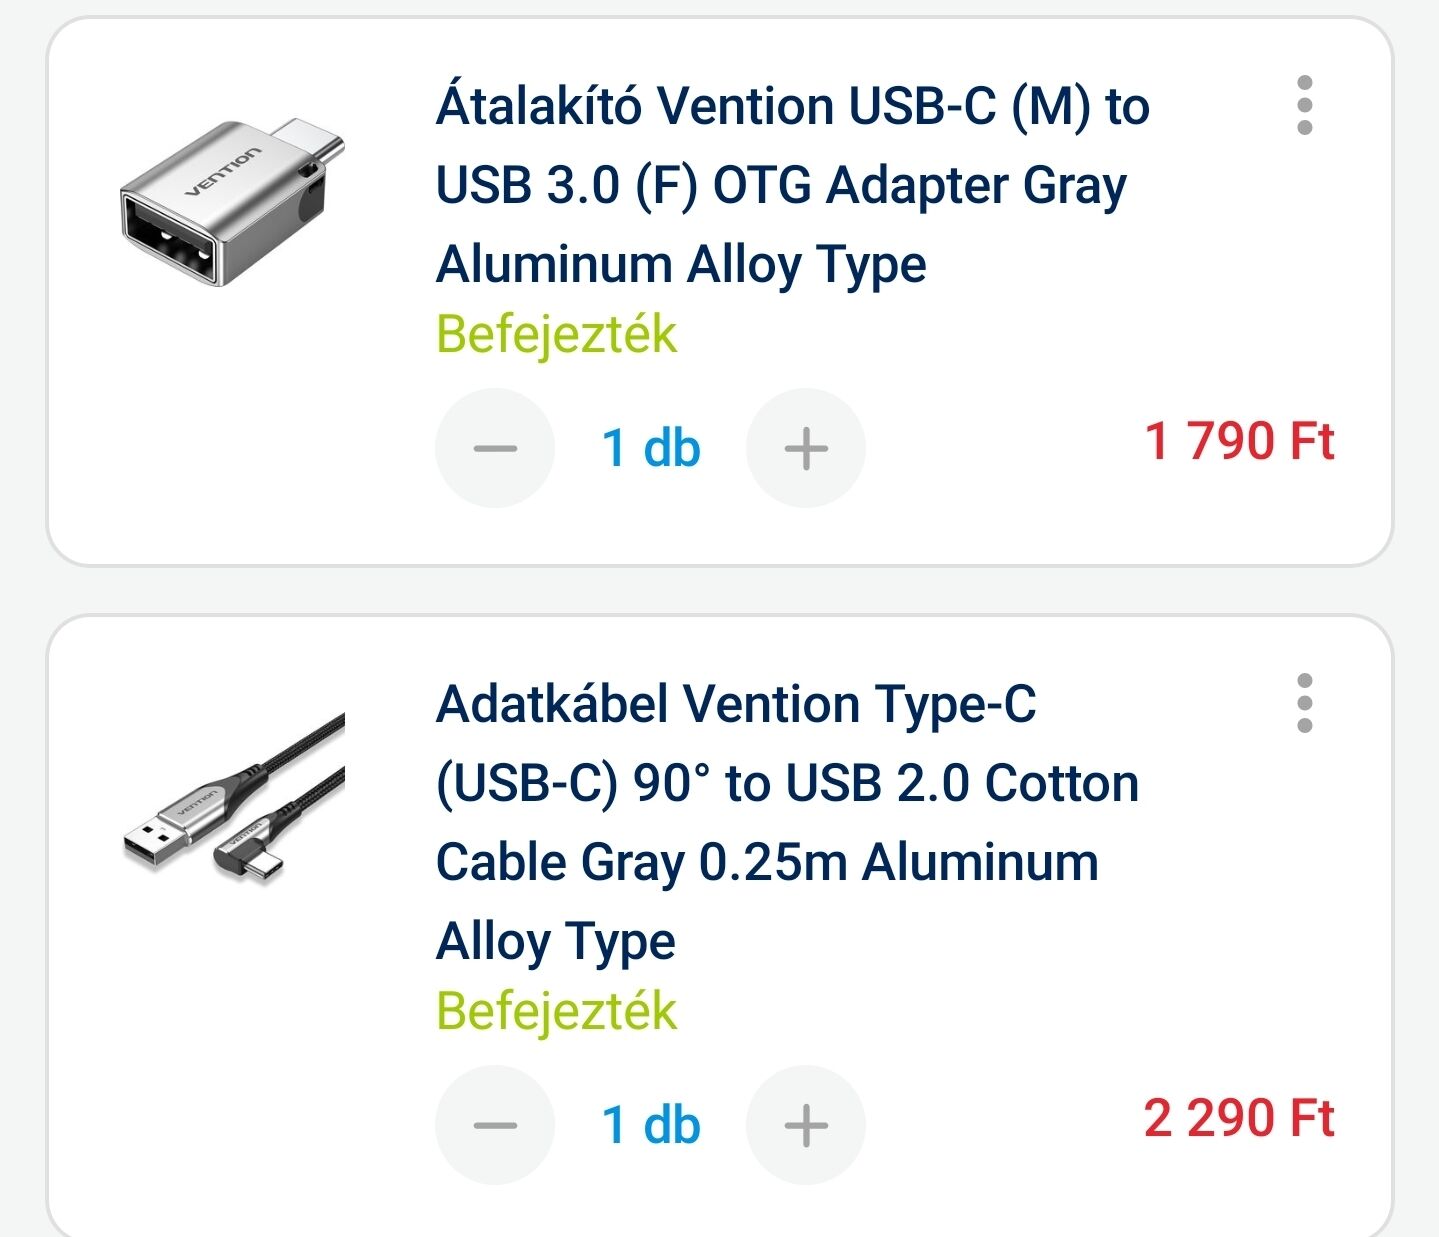The width and height of the screenshot is (1439, 1237).
Task: Select the 1 db quantity of the OTG adapter
Action: pyautogui.click(x=651, y=448)
